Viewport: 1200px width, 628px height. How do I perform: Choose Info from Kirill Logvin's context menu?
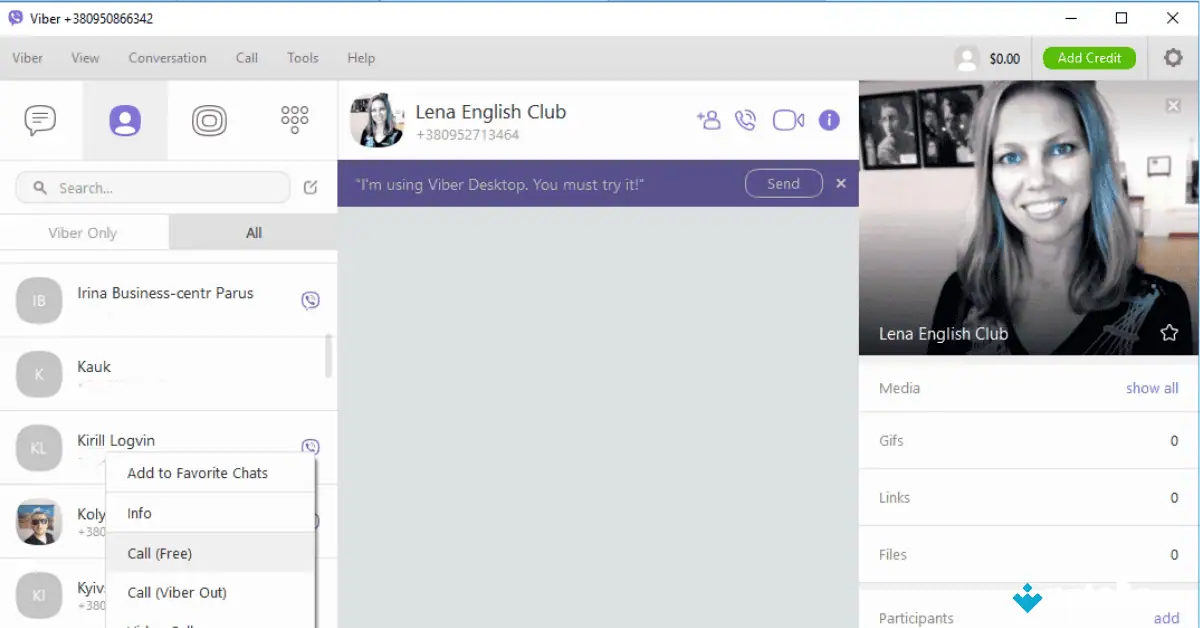(x=138, y=513)
